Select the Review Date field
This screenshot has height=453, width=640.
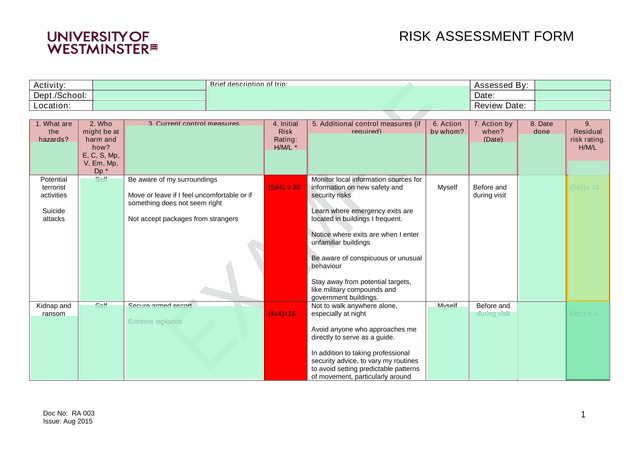click(572, 105)
